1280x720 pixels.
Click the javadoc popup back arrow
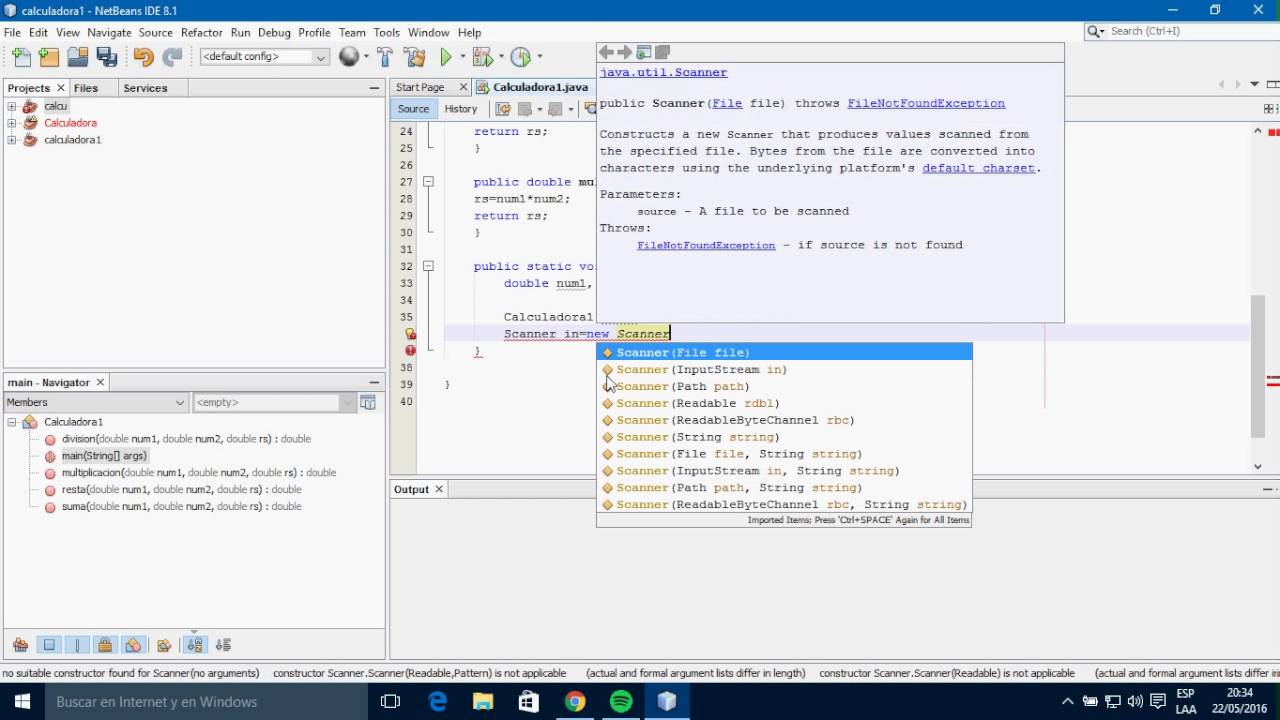tap(606, 52)
